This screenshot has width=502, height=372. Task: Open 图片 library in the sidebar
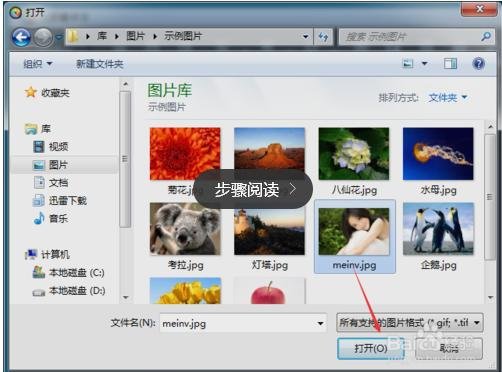pyautogui.click(x=59, y=165)
